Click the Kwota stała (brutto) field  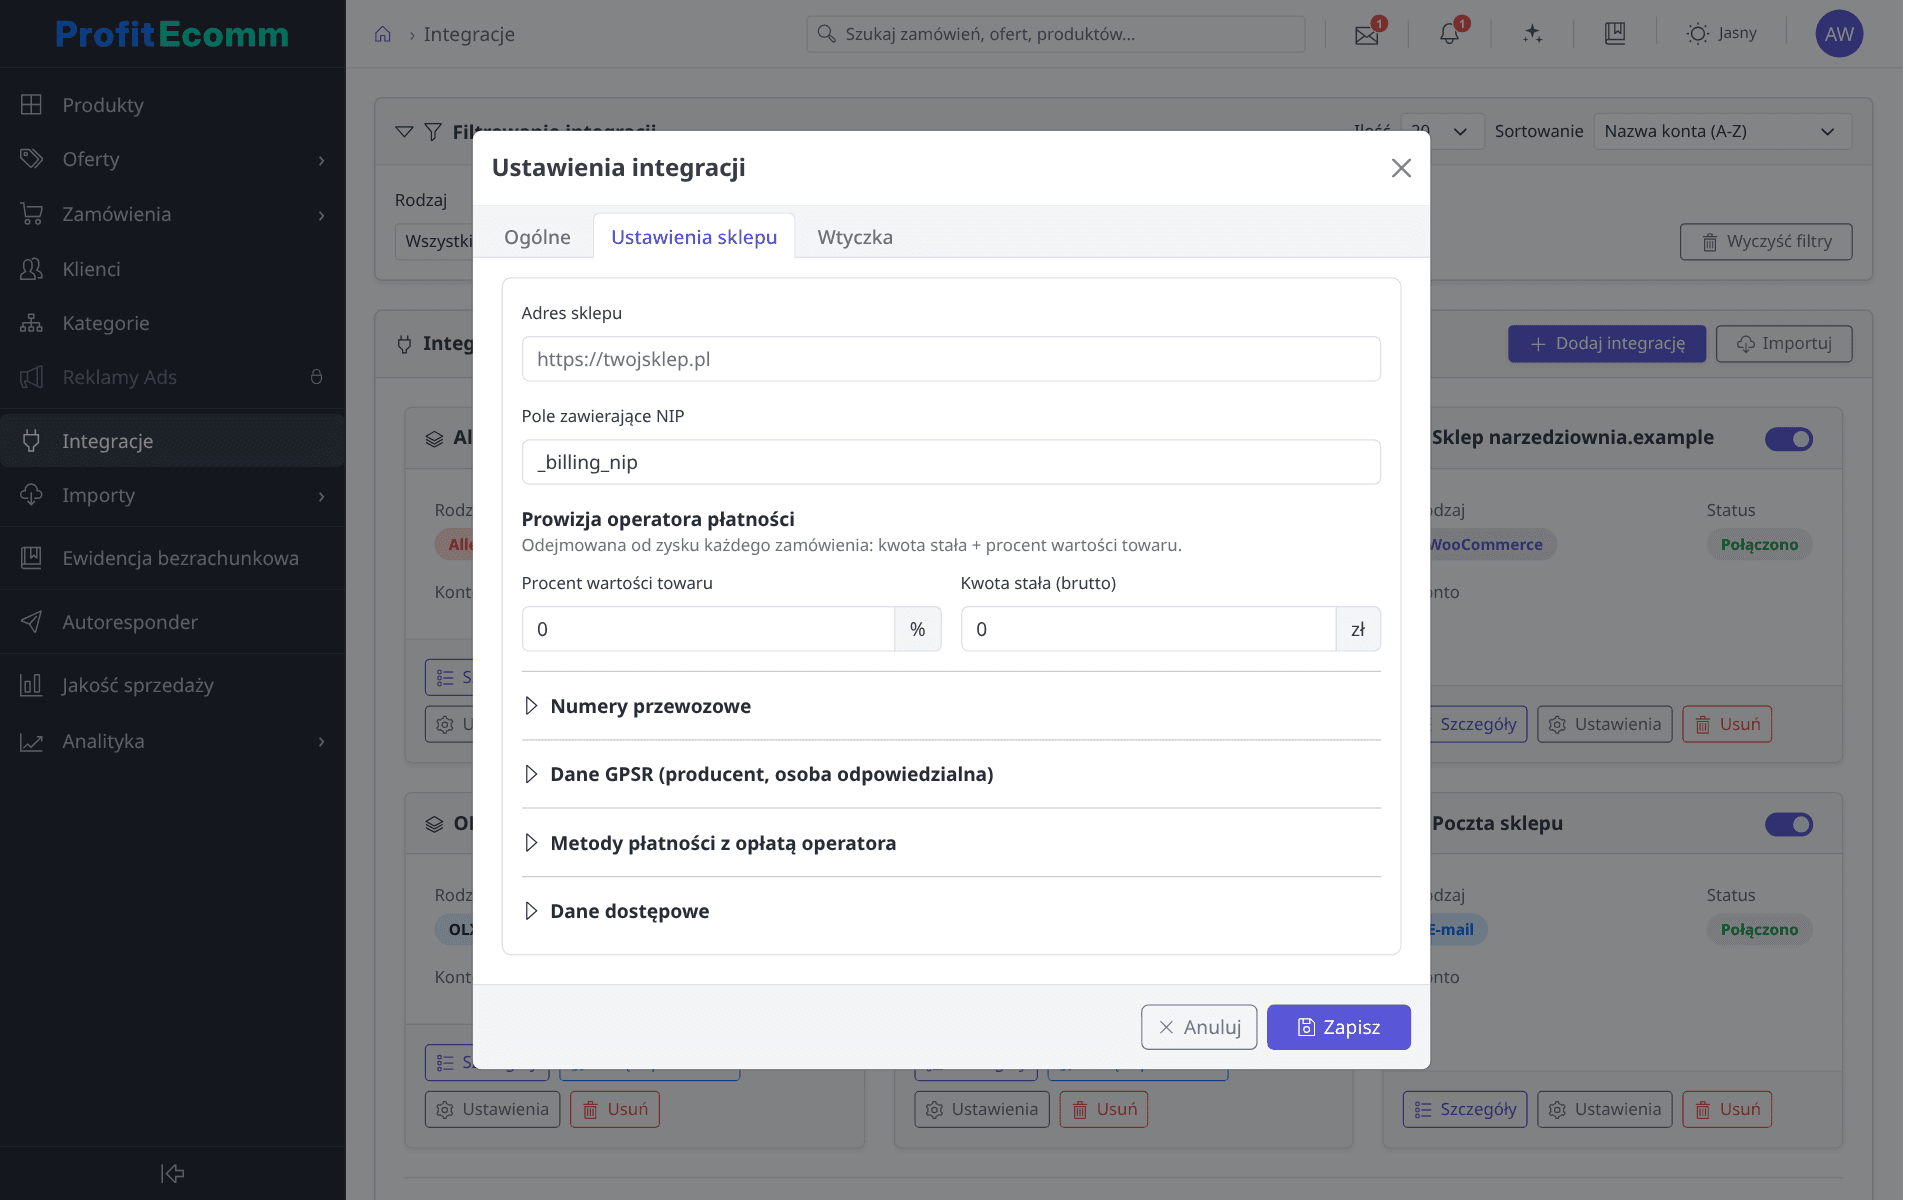1148,629
